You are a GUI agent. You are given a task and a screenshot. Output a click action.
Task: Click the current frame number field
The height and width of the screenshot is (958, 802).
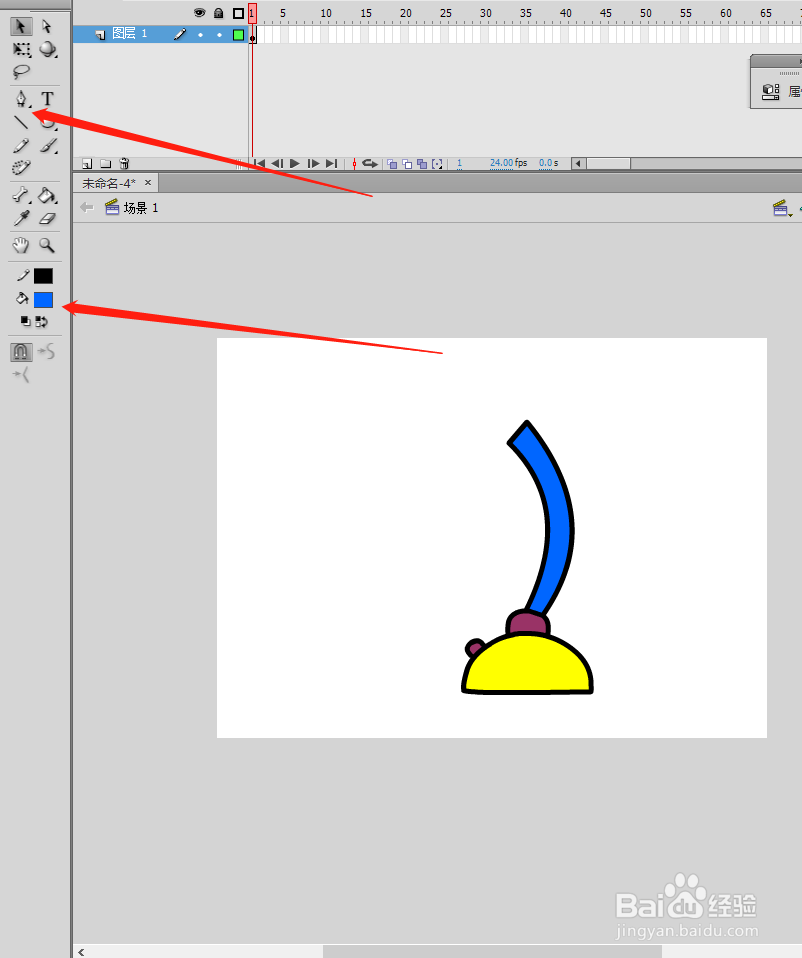click(459, 163)
